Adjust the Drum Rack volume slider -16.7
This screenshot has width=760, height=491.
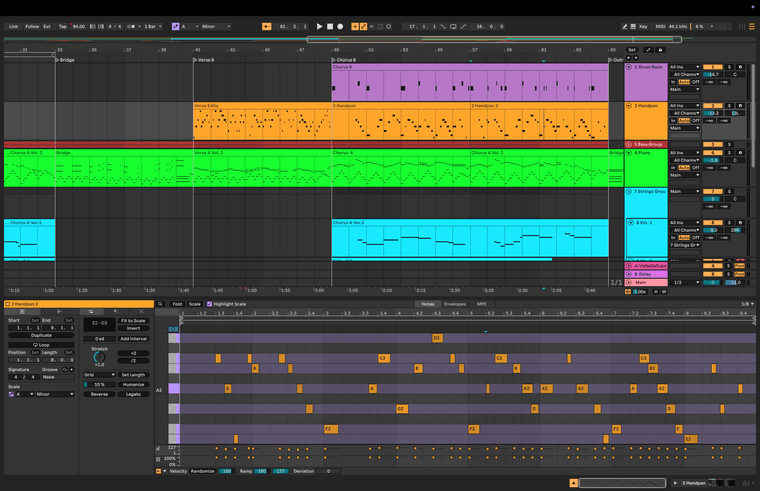point(712,75)
